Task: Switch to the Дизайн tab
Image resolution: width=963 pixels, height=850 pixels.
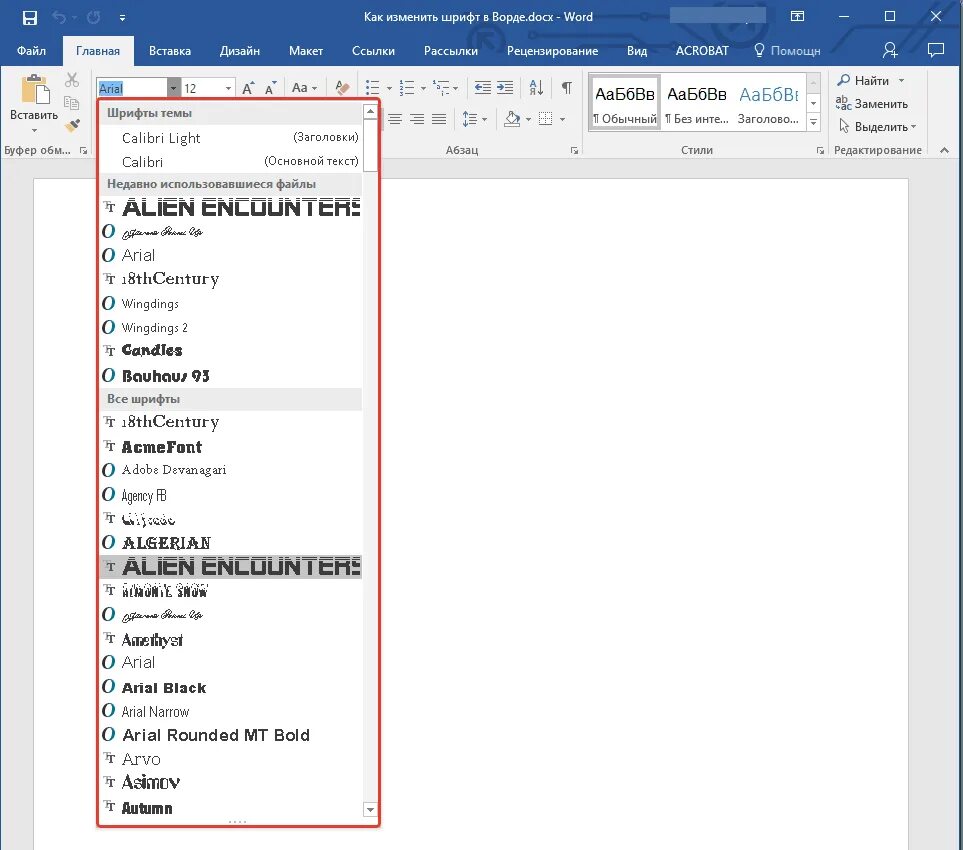Action: (240, 50)
